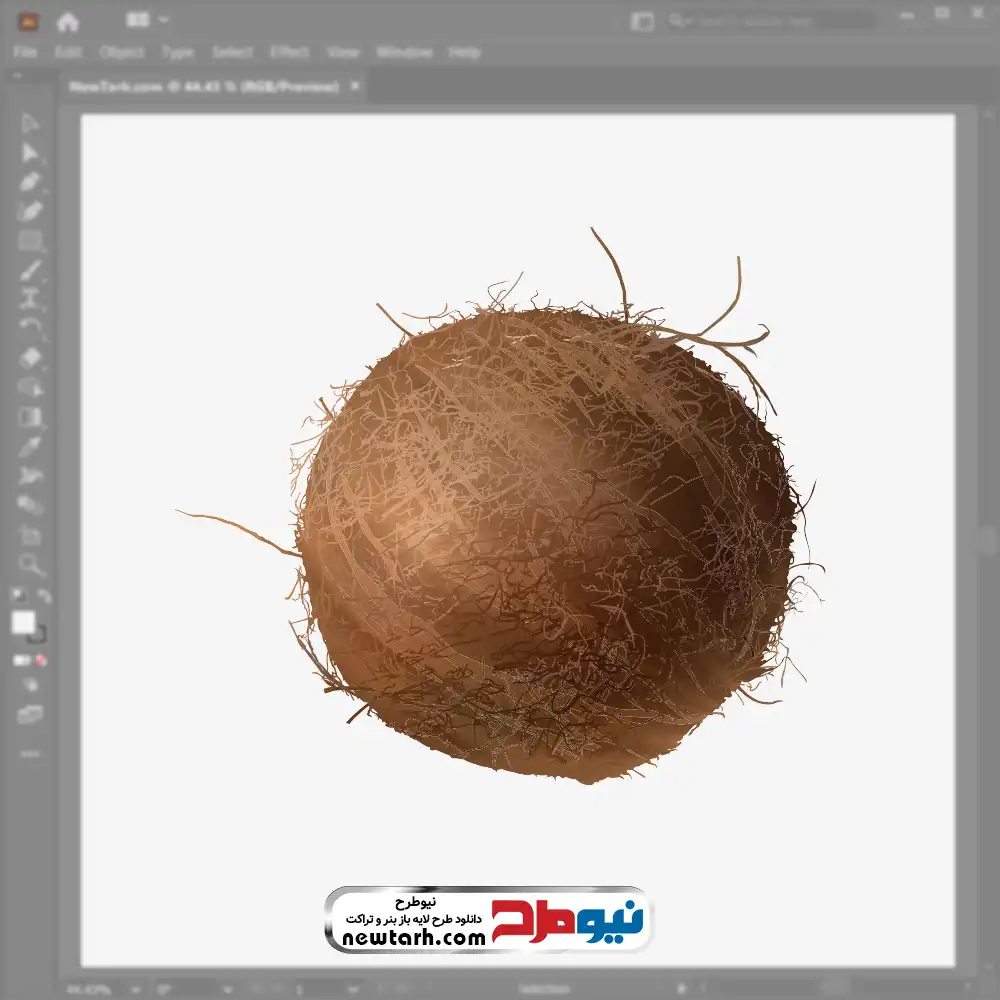Image resolution: width=1000 pixels, height=1000 pixels.
Task: Activate the Paintbrush tool
Action: coord(30,269)
